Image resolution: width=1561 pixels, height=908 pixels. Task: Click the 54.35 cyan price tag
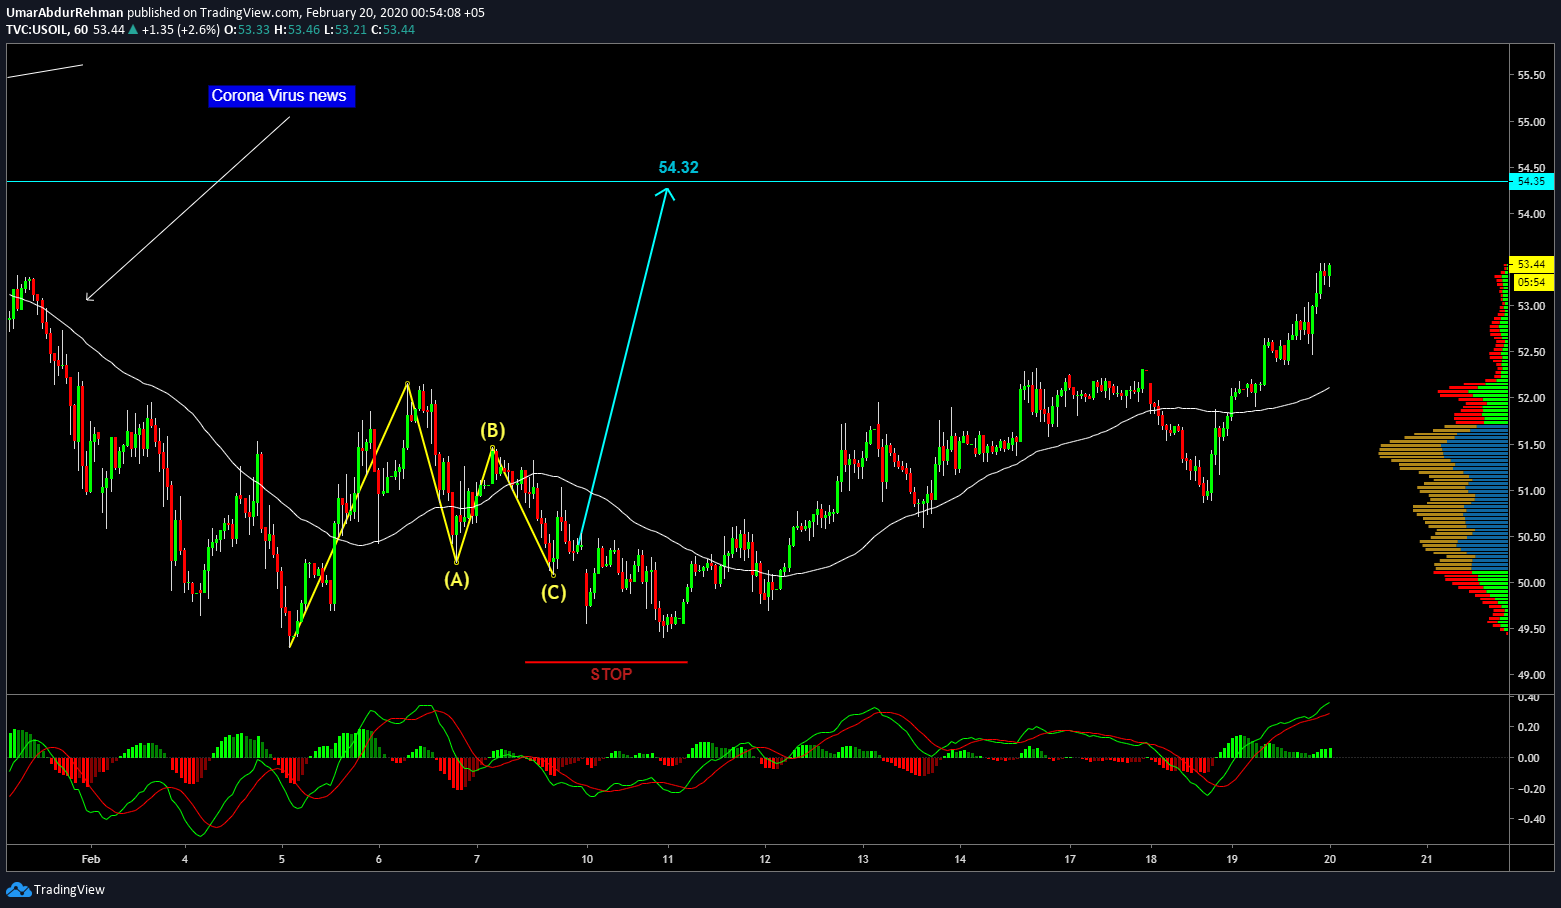pyautogui.click(x=1531, y=181)
